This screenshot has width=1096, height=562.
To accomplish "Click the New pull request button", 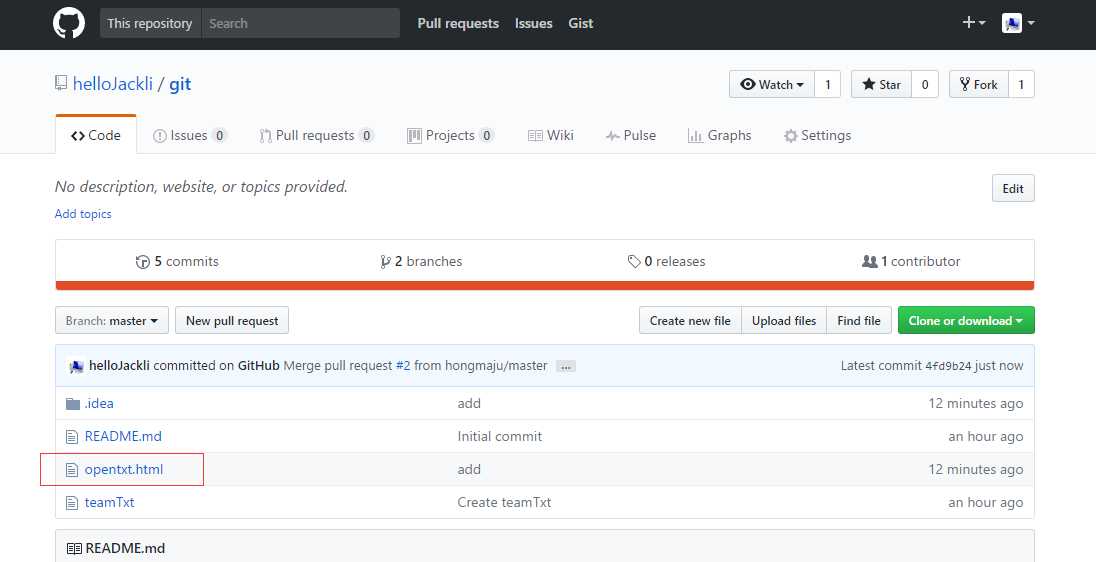I will click(232, 321).
